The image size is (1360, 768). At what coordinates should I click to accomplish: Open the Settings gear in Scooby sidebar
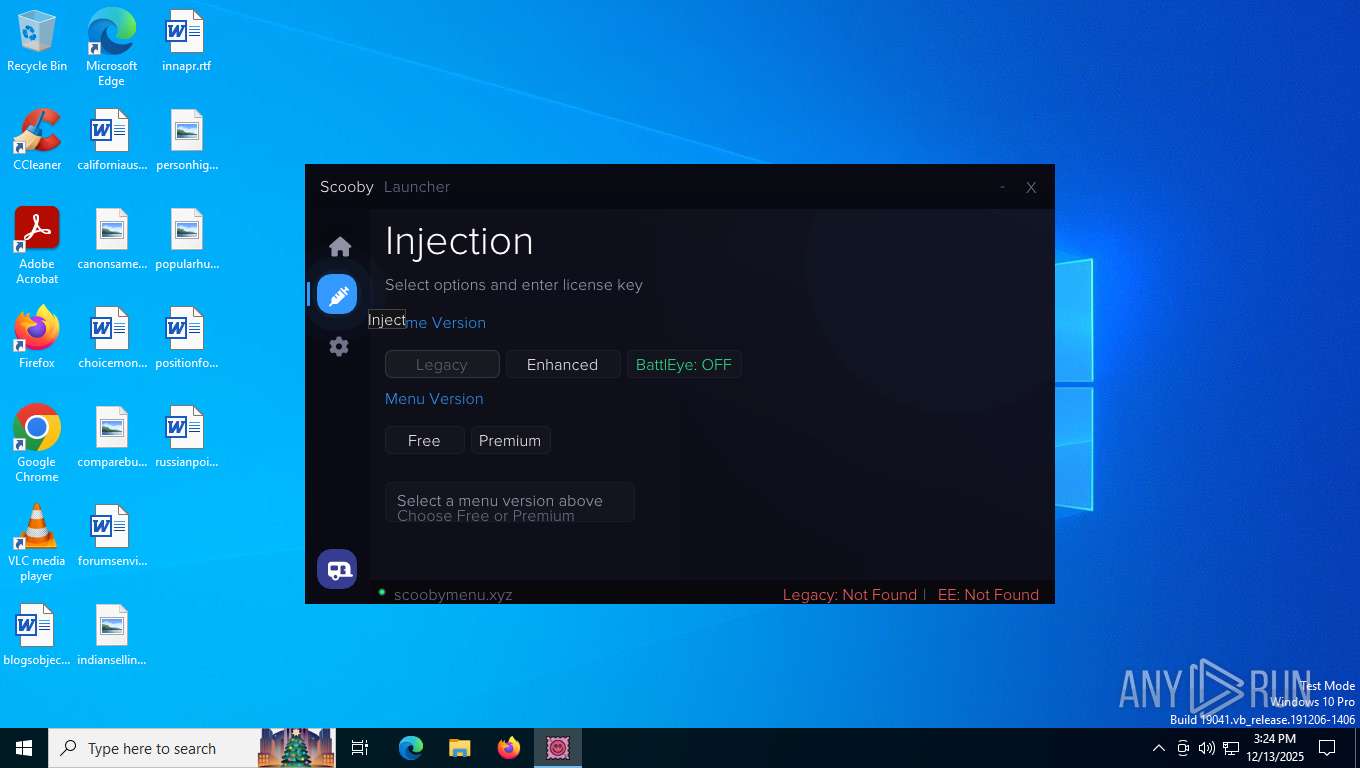[339, 347]
